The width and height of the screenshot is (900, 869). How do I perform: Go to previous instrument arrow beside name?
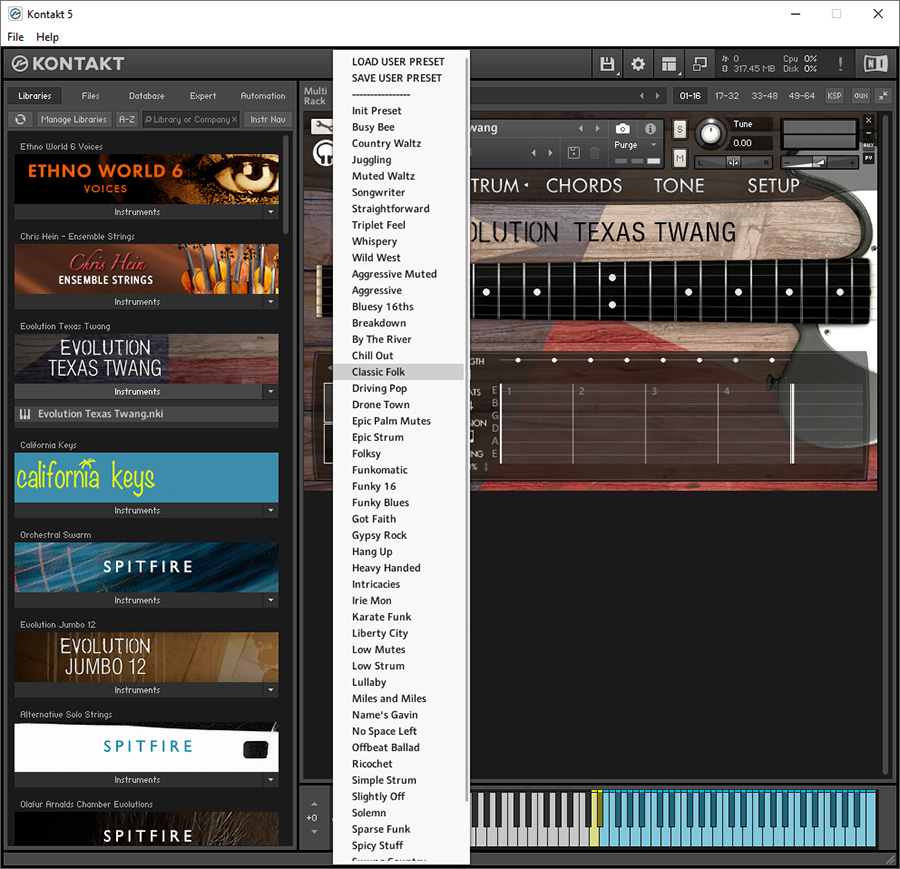click(581, 129)
